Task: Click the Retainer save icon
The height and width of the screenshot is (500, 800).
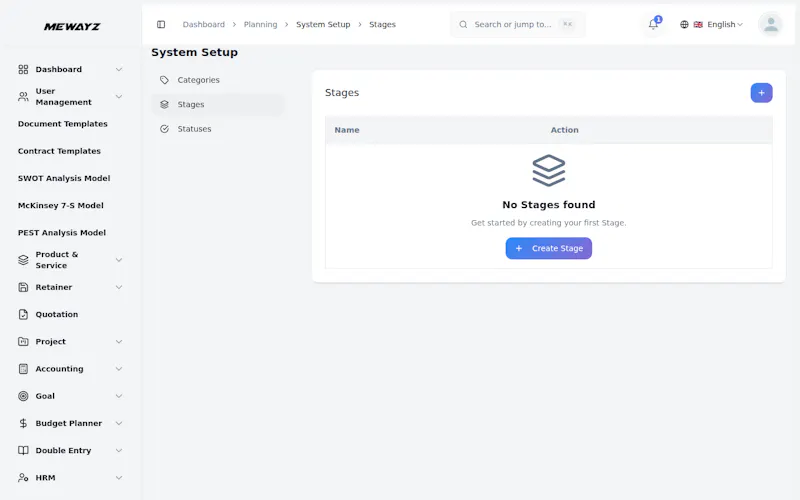Action: tap(23, 287)
